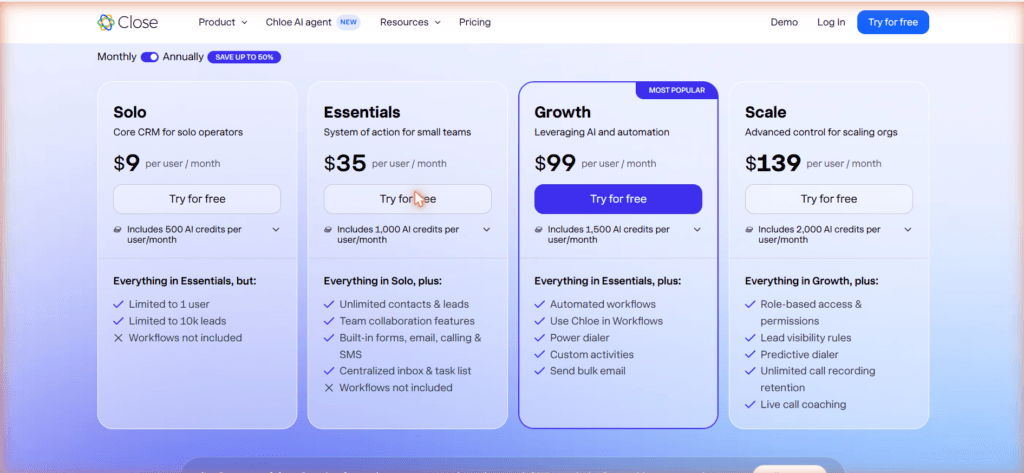Image resolution: width=1024 pixels, height=473 pixels.
Task: Open the Close logo homepage link
Action: pos(127,22)
